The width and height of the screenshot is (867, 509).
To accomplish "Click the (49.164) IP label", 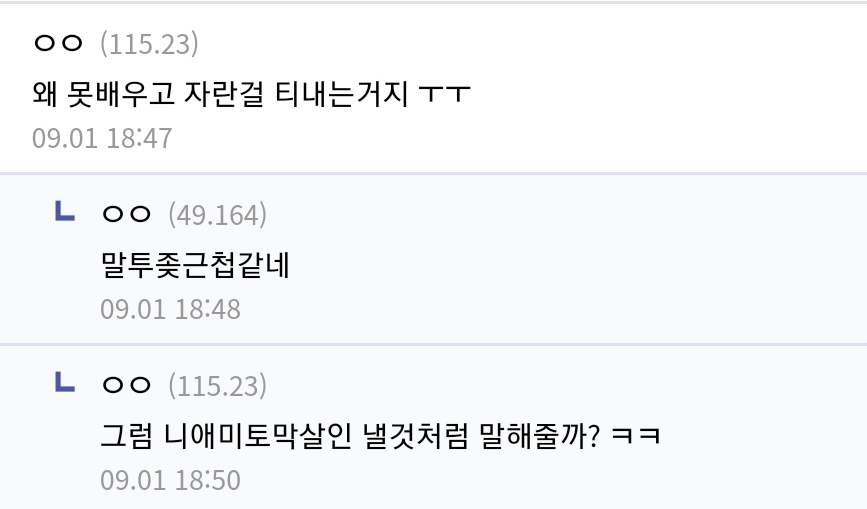I will click(x=217, y=215).
